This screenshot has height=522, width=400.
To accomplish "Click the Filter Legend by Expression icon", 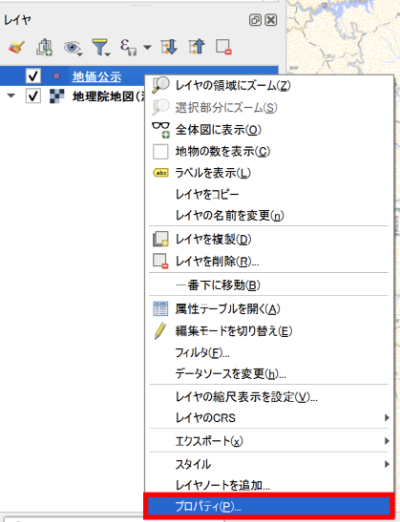I will [x=128, y=47].
